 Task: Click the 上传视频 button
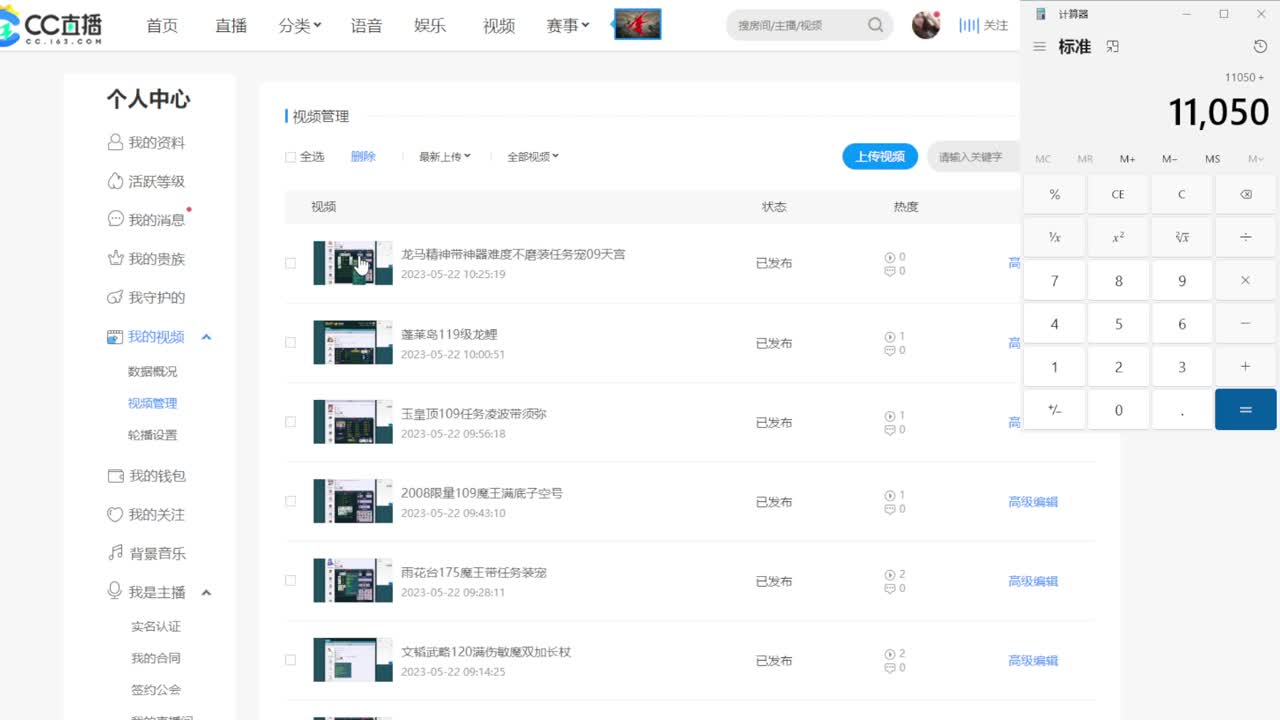879,156
